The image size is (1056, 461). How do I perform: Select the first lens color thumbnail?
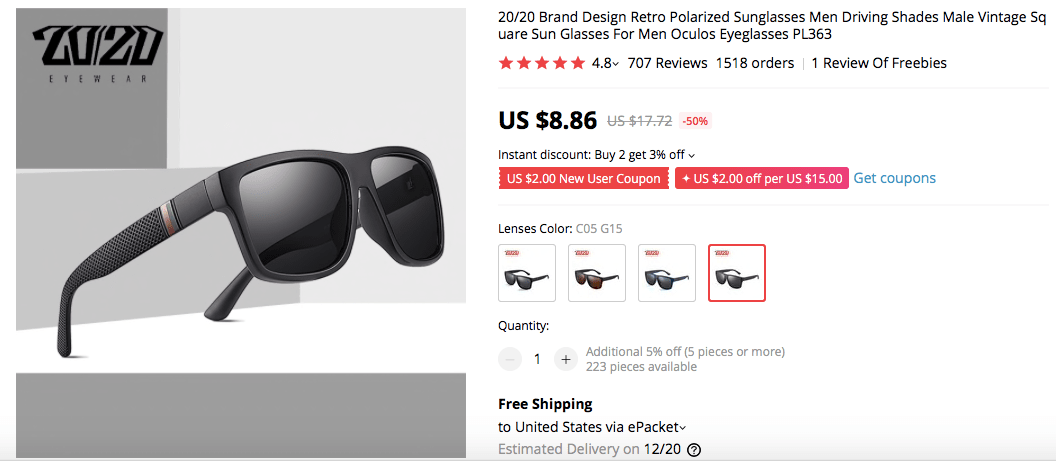click(527, 273)
